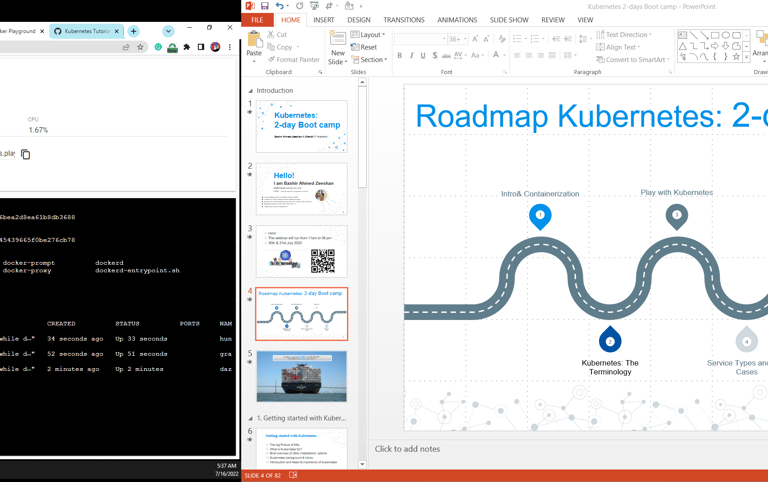Select the isosceles triangle shape
Viewport: 768px width, 482px height.
coord(682,46)
